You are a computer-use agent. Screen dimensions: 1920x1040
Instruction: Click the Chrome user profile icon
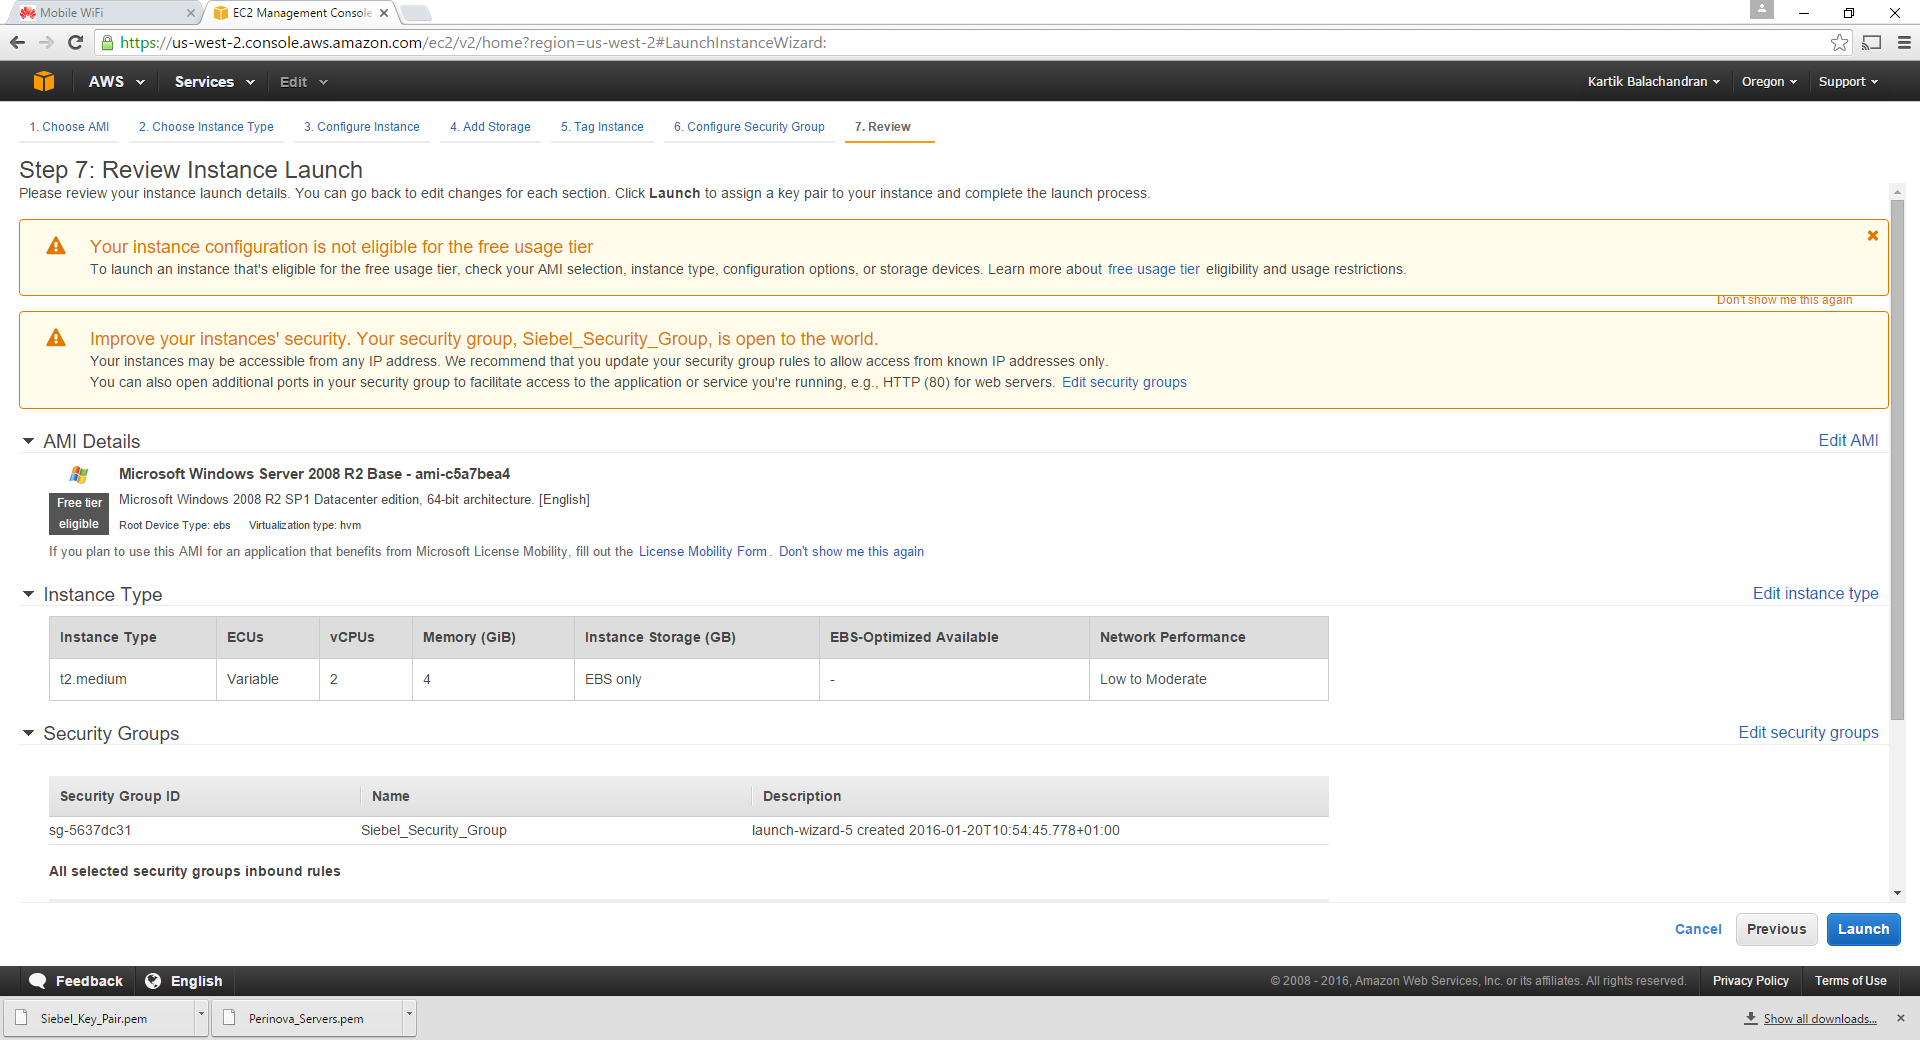(x=1762, y=10)
